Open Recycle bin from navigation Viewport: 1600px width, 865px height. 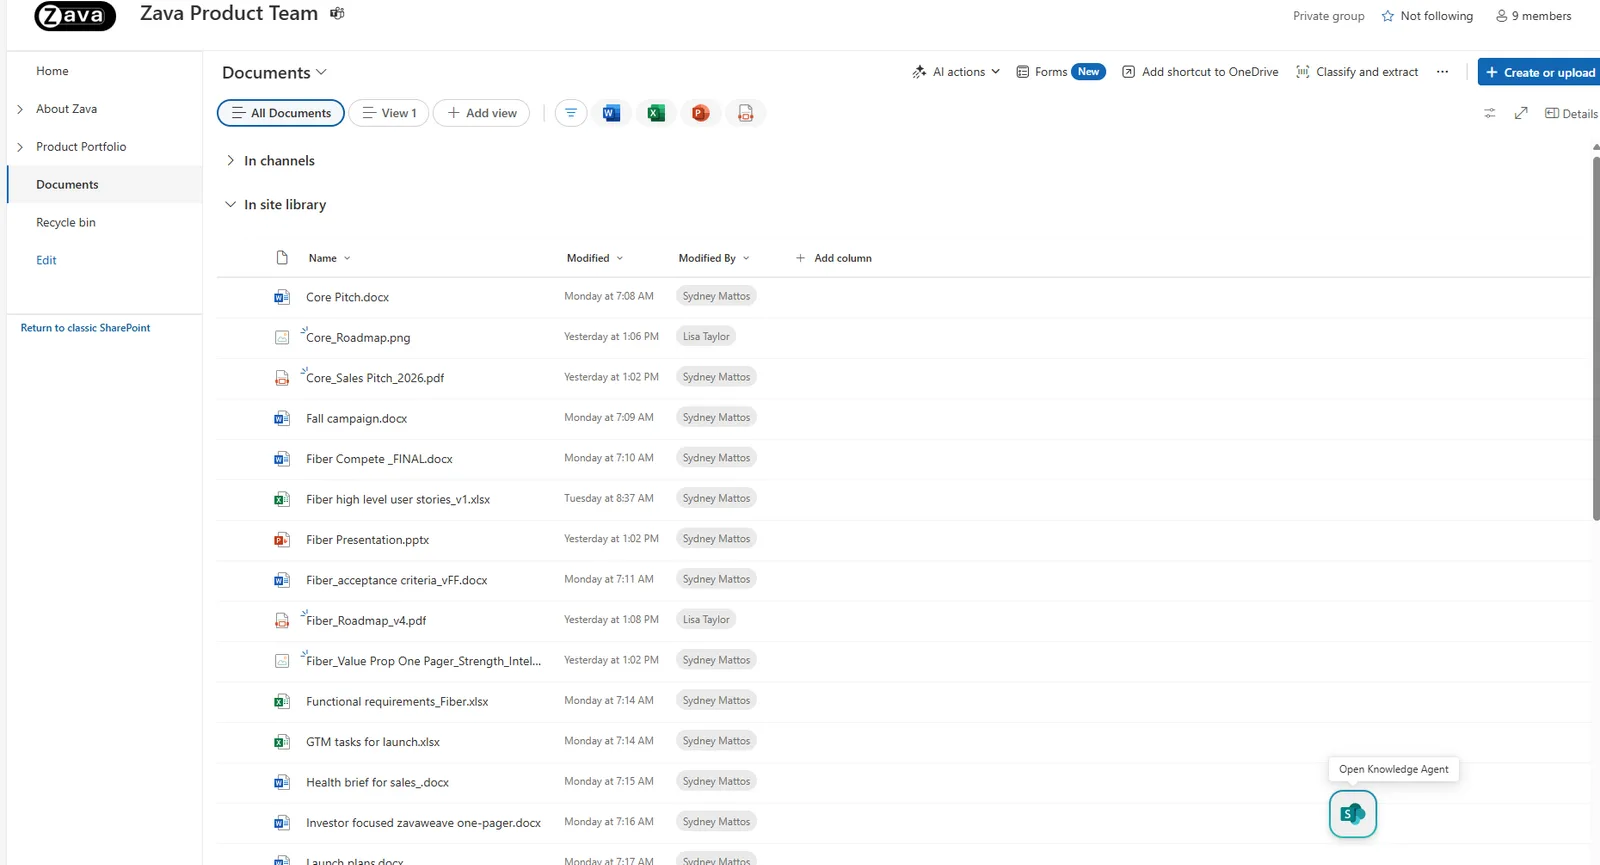click(66, 223)
